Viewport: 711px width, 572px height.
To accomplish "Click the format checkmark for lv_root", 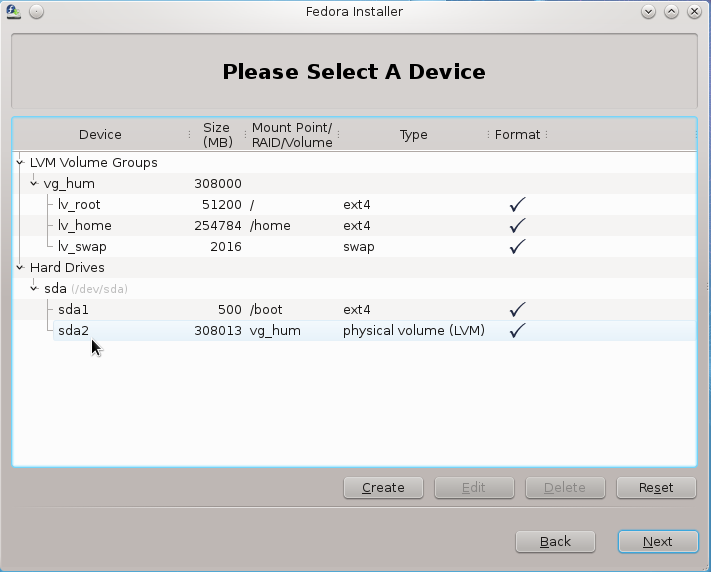I will coord(517,205).
